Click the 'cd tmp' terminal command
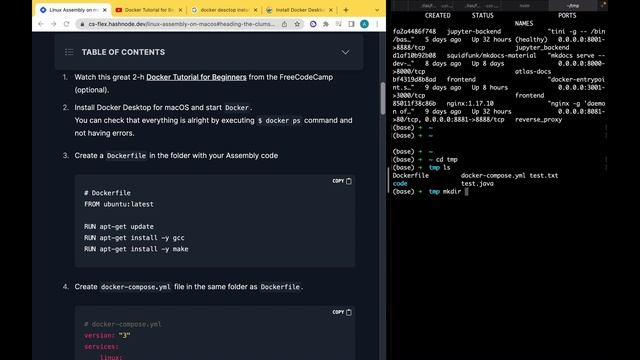The width and height of the screenshot is (640, 360). [x=447, y=160]
